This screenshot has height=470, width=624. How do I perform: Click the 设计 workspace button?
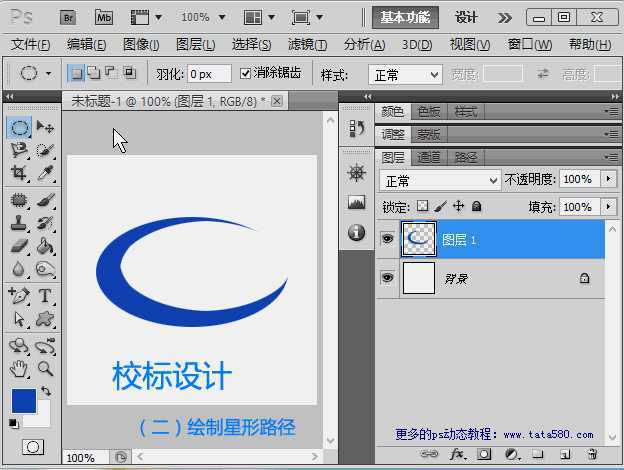(x=466, y=17)
